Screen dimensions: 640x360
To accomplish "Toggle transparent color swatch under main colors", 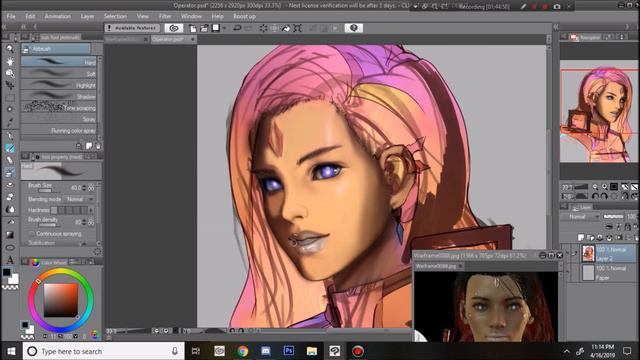I will tap(10, 287).
